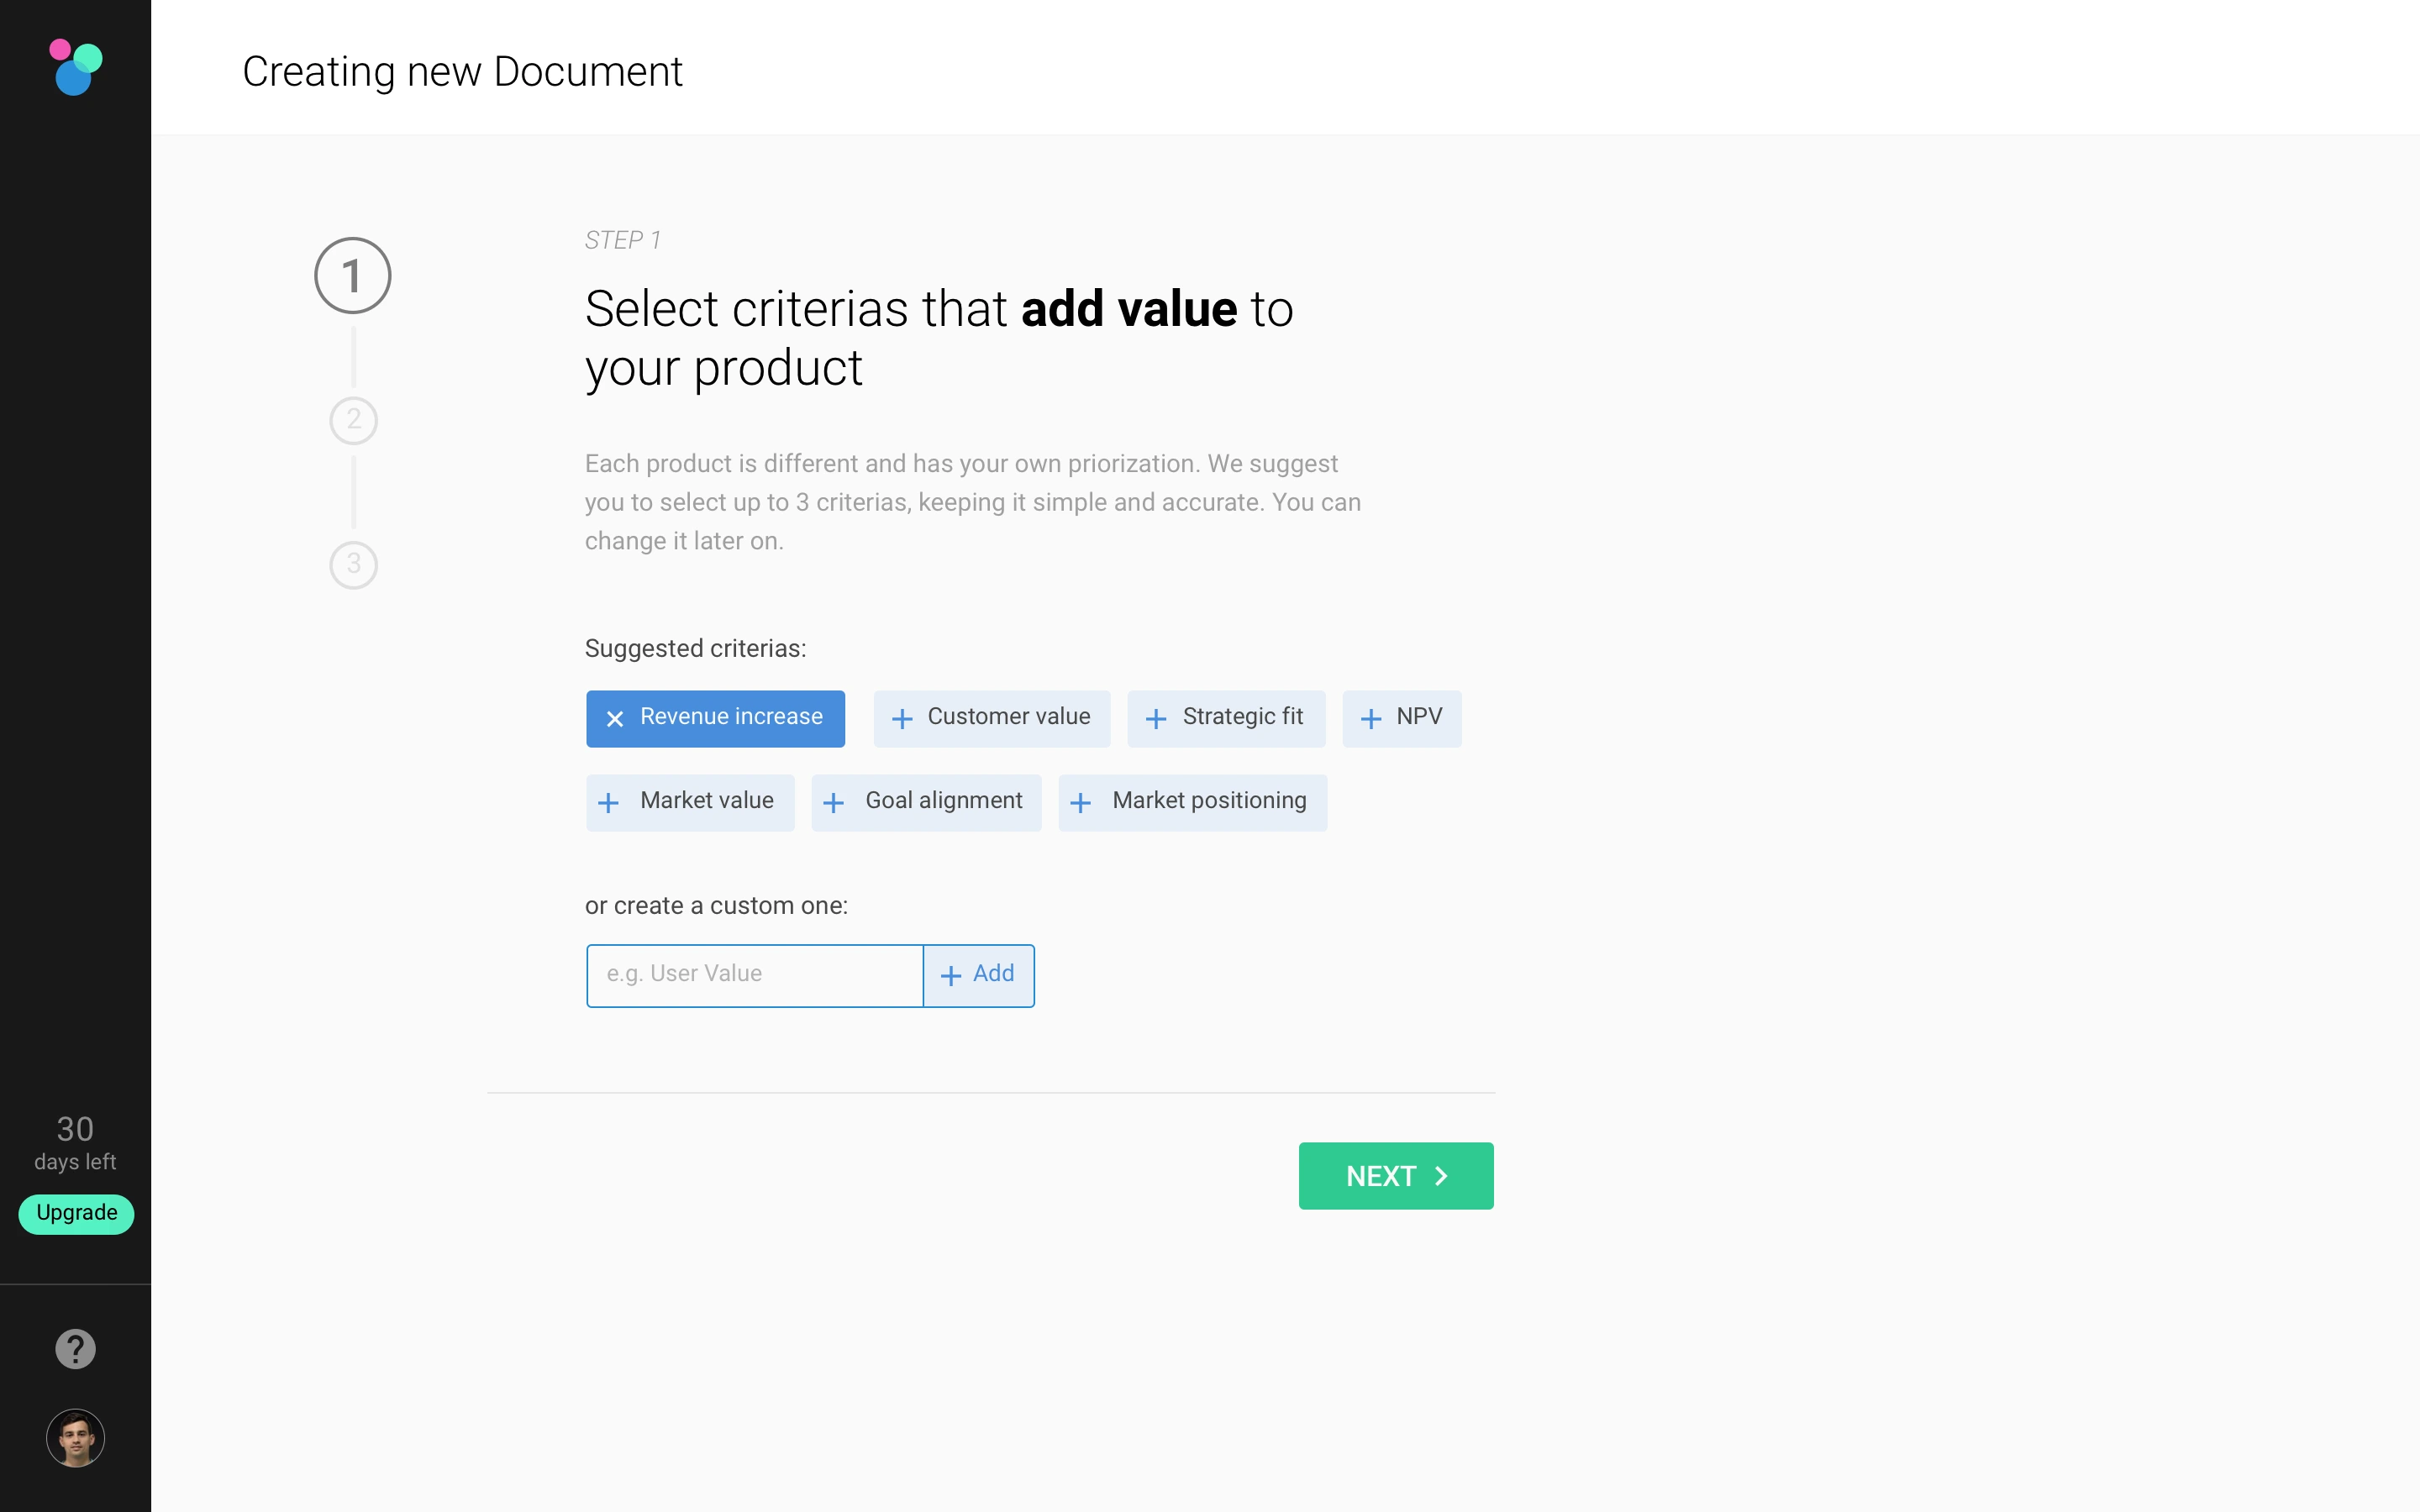Open the help question mark icon
The image size is (2420, 1512).
[x=75, y=1348]
